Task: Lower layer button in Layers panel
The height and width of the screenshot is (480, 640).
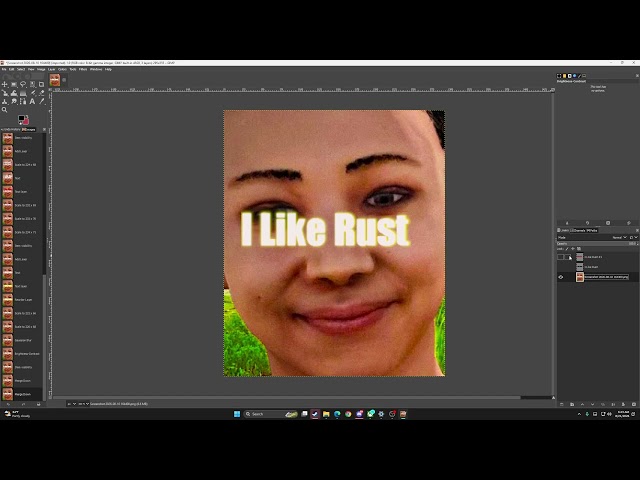Action: [592, 404]
